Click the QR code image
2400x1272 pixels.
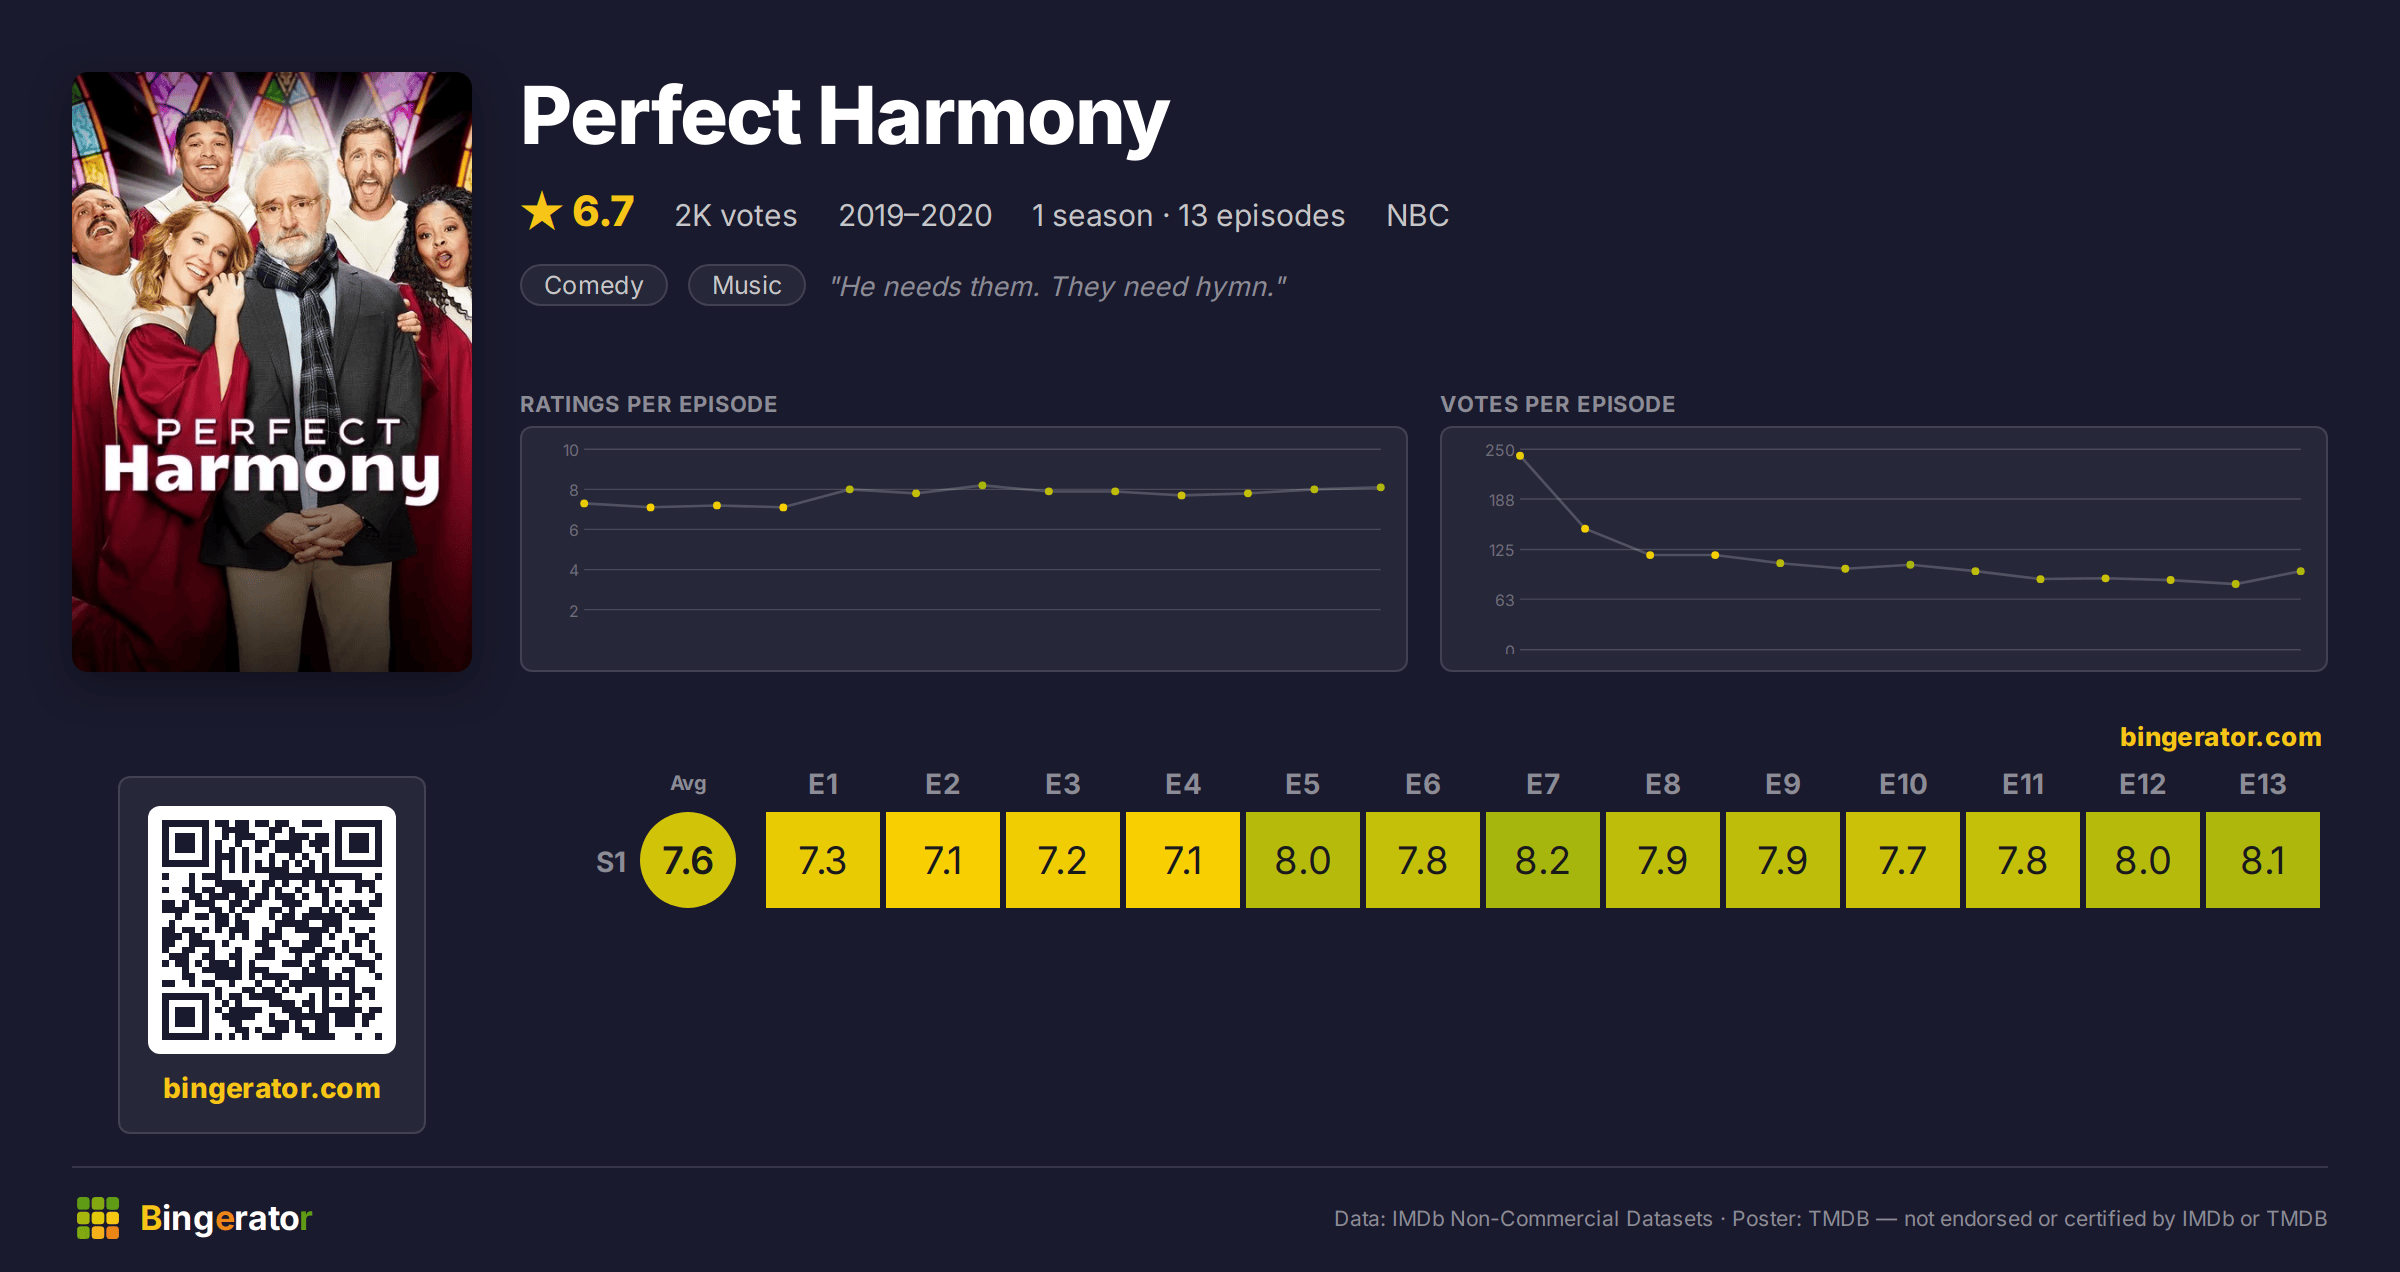pos(272,930)
